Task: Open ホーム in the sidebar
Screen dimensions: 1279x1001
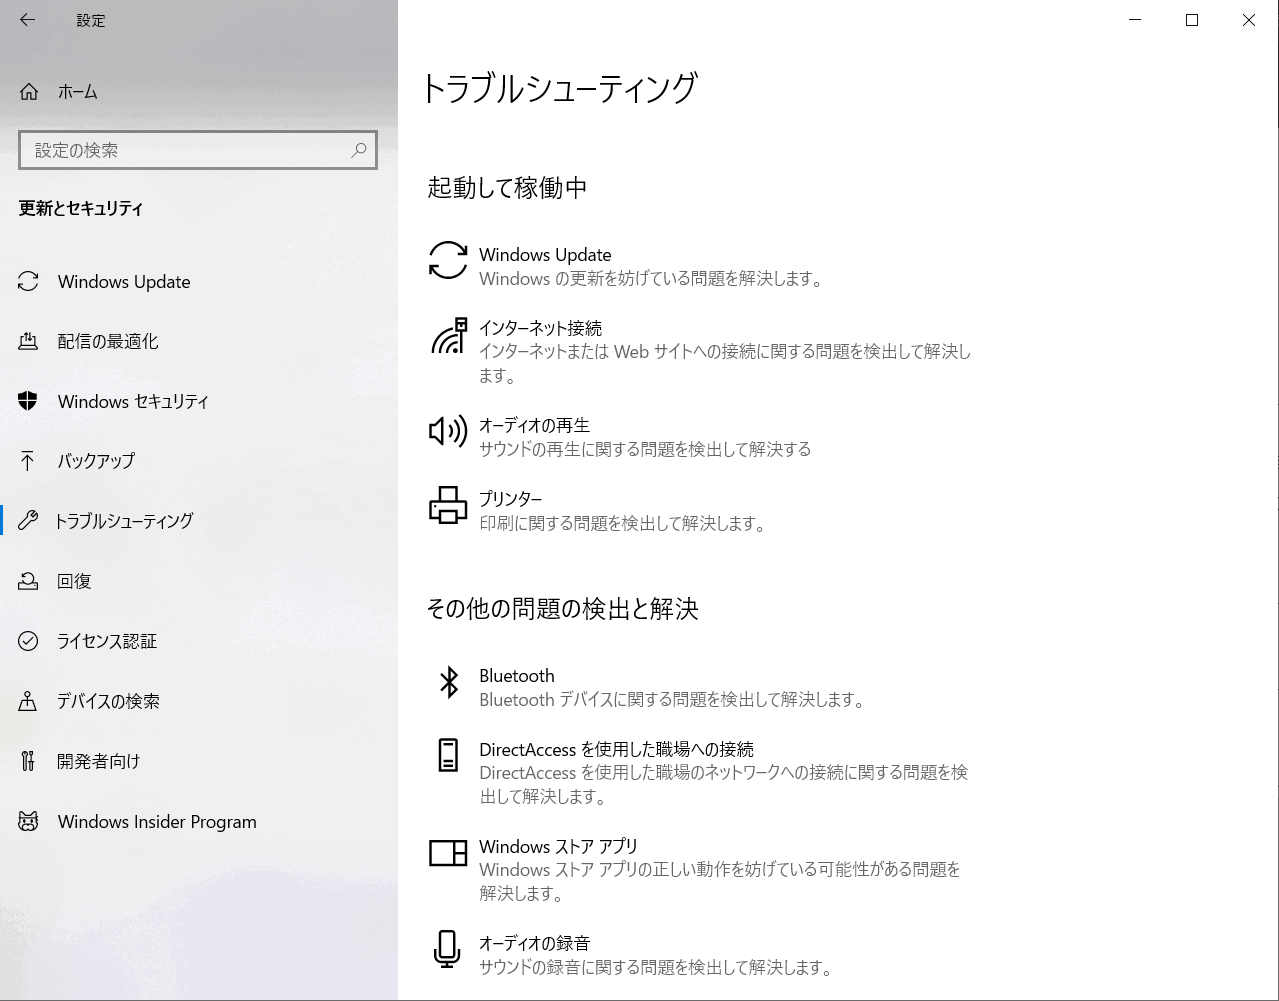Action: click(x=199, y=92)
